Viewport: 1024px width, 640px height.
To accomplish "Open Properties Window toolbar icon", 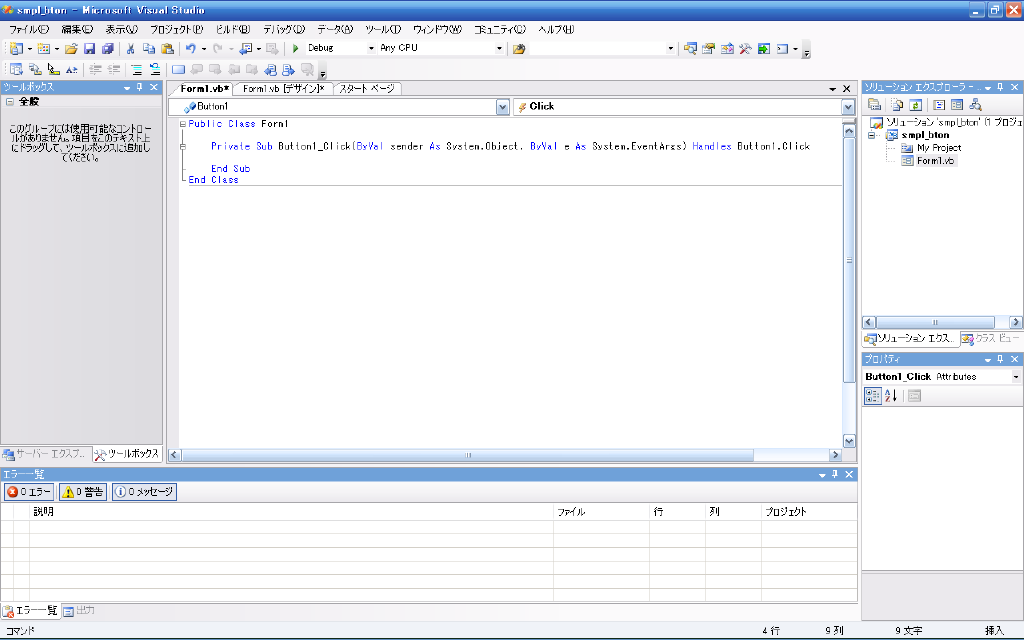I will click(x=709, y=49).
